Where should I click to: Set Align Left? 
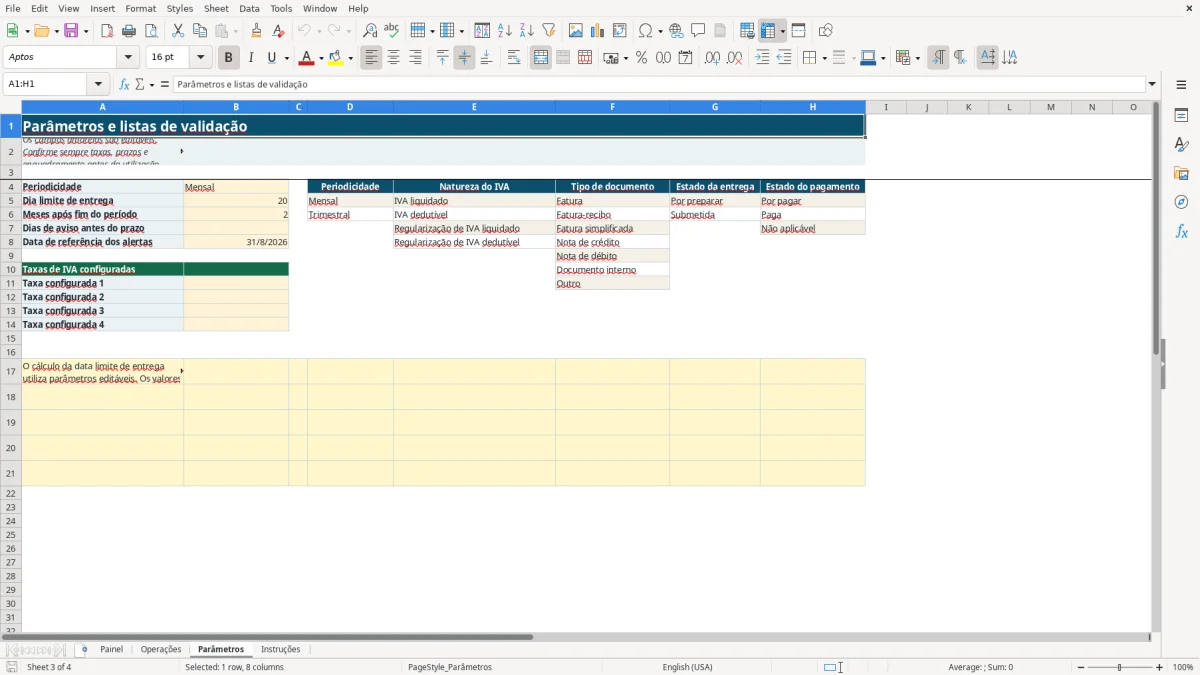tap(372, 58)
